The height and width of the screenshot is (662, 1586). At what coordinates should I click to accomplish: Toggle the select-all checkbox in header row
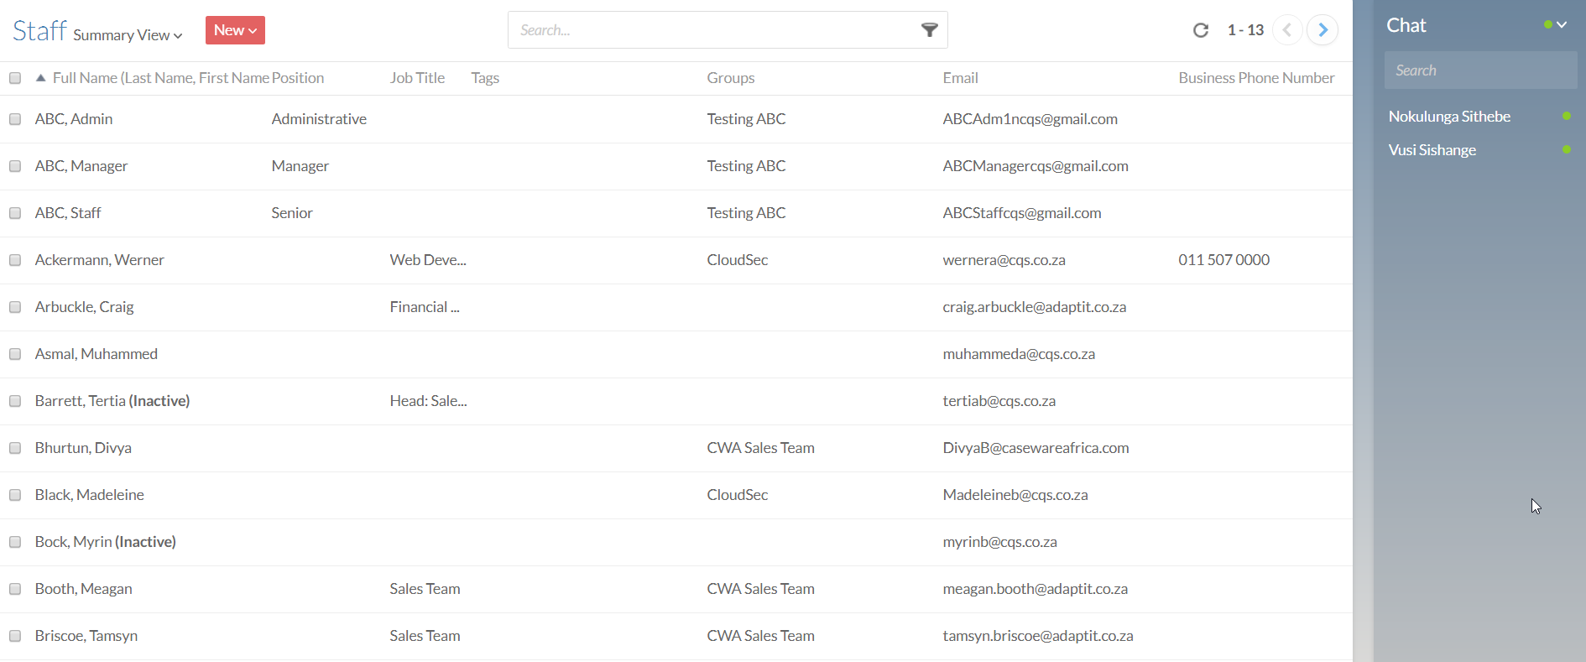pyautogui.click(x=15, y=78)
